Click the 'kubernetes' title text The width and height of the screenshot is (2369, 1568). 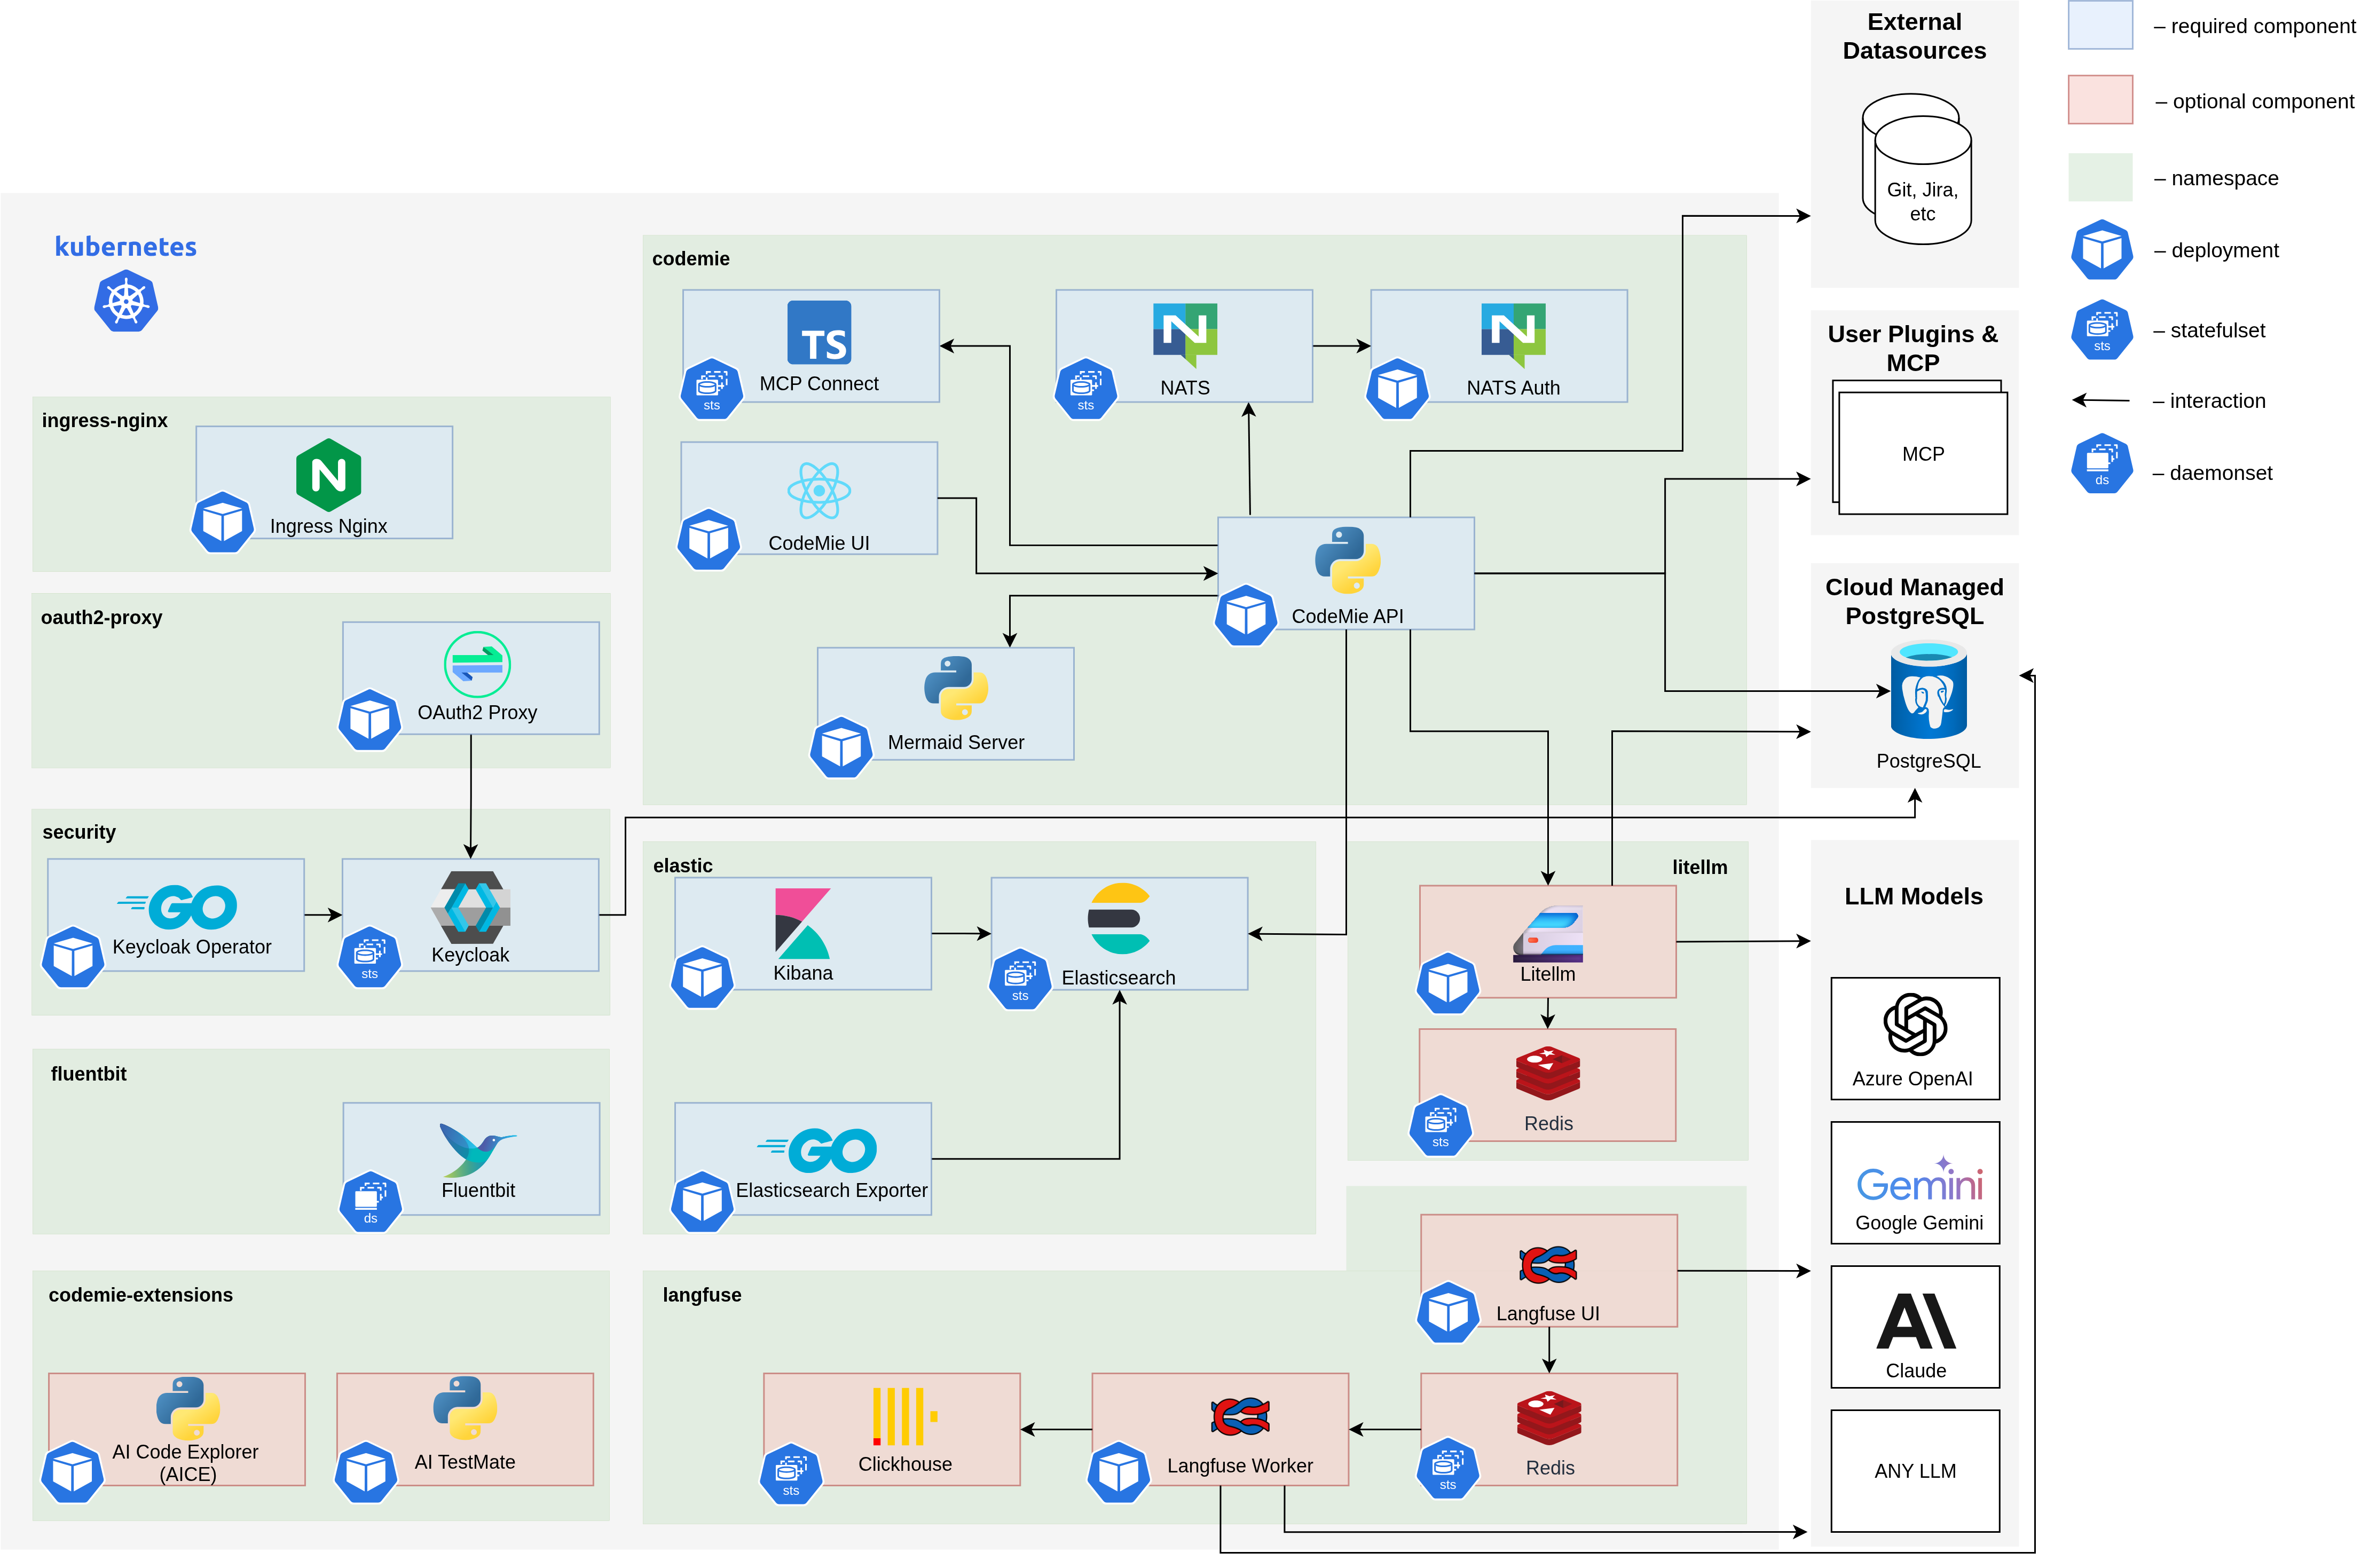(x=126, y=247)
